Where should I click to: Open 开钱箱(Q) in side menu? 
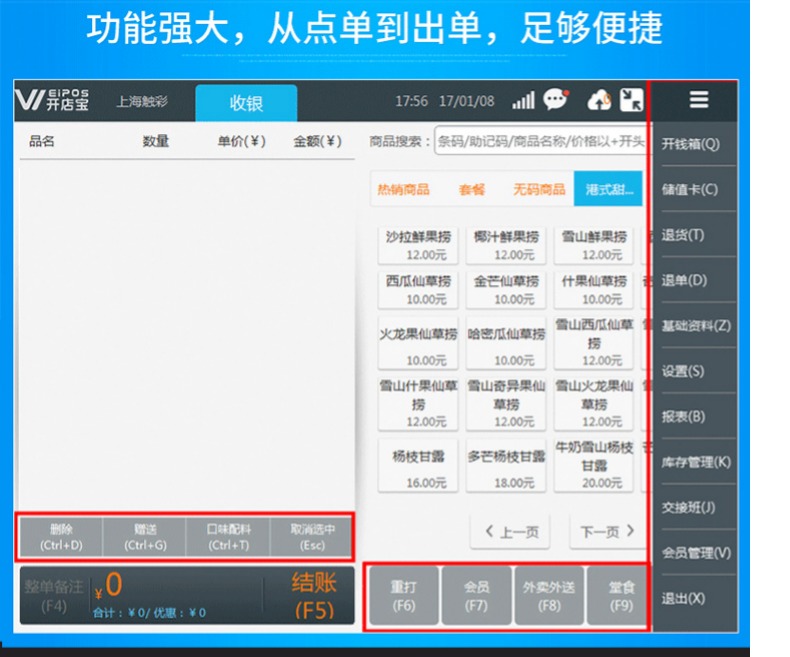695,144
